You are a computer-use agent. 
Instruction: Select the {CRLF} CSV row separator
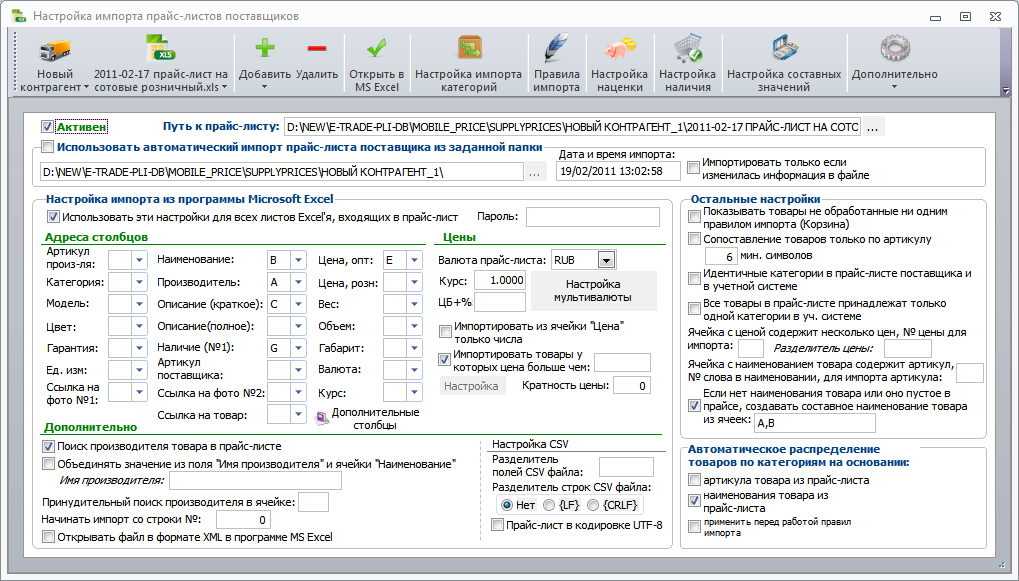593,505
